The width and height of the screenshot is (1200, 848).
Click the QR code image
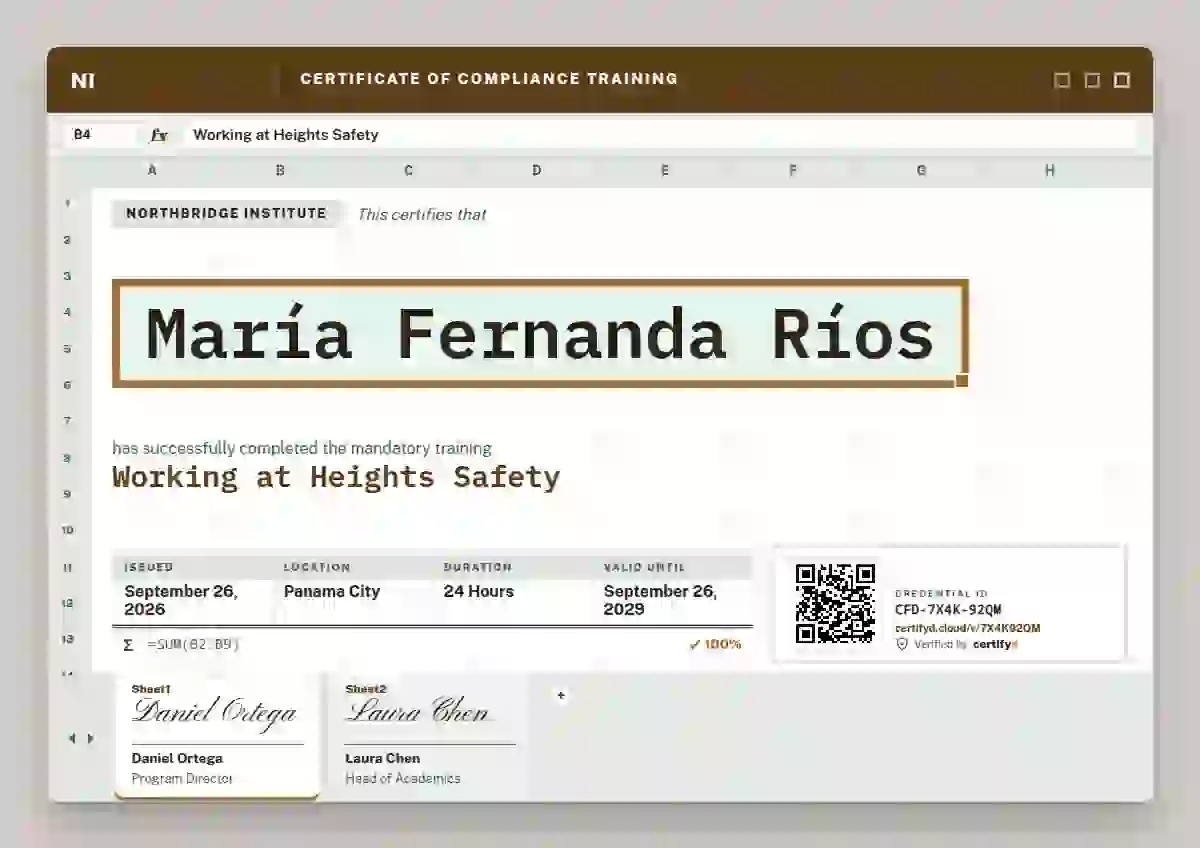pos(835,603)
